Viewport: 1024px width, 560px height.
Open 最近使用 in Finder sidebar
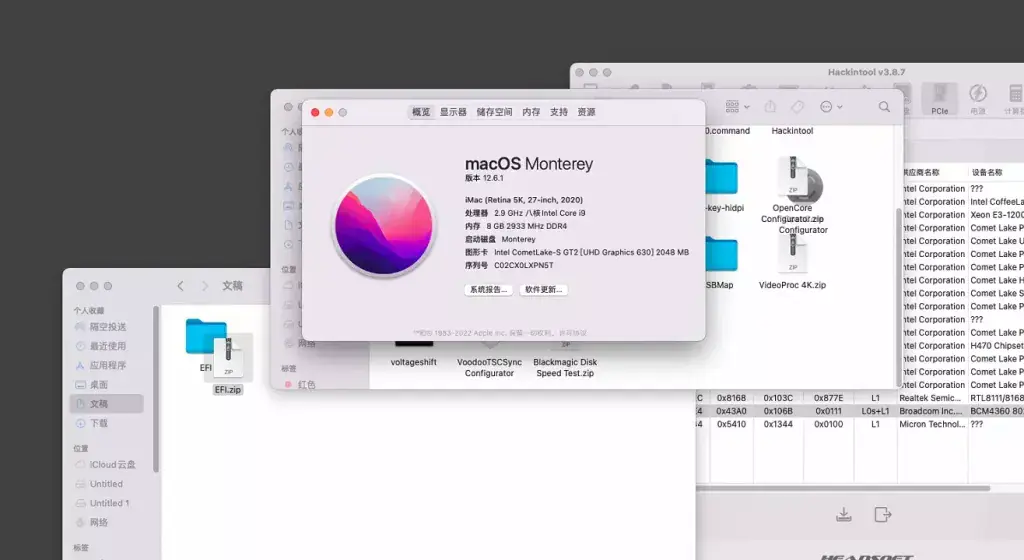point(106,346)
